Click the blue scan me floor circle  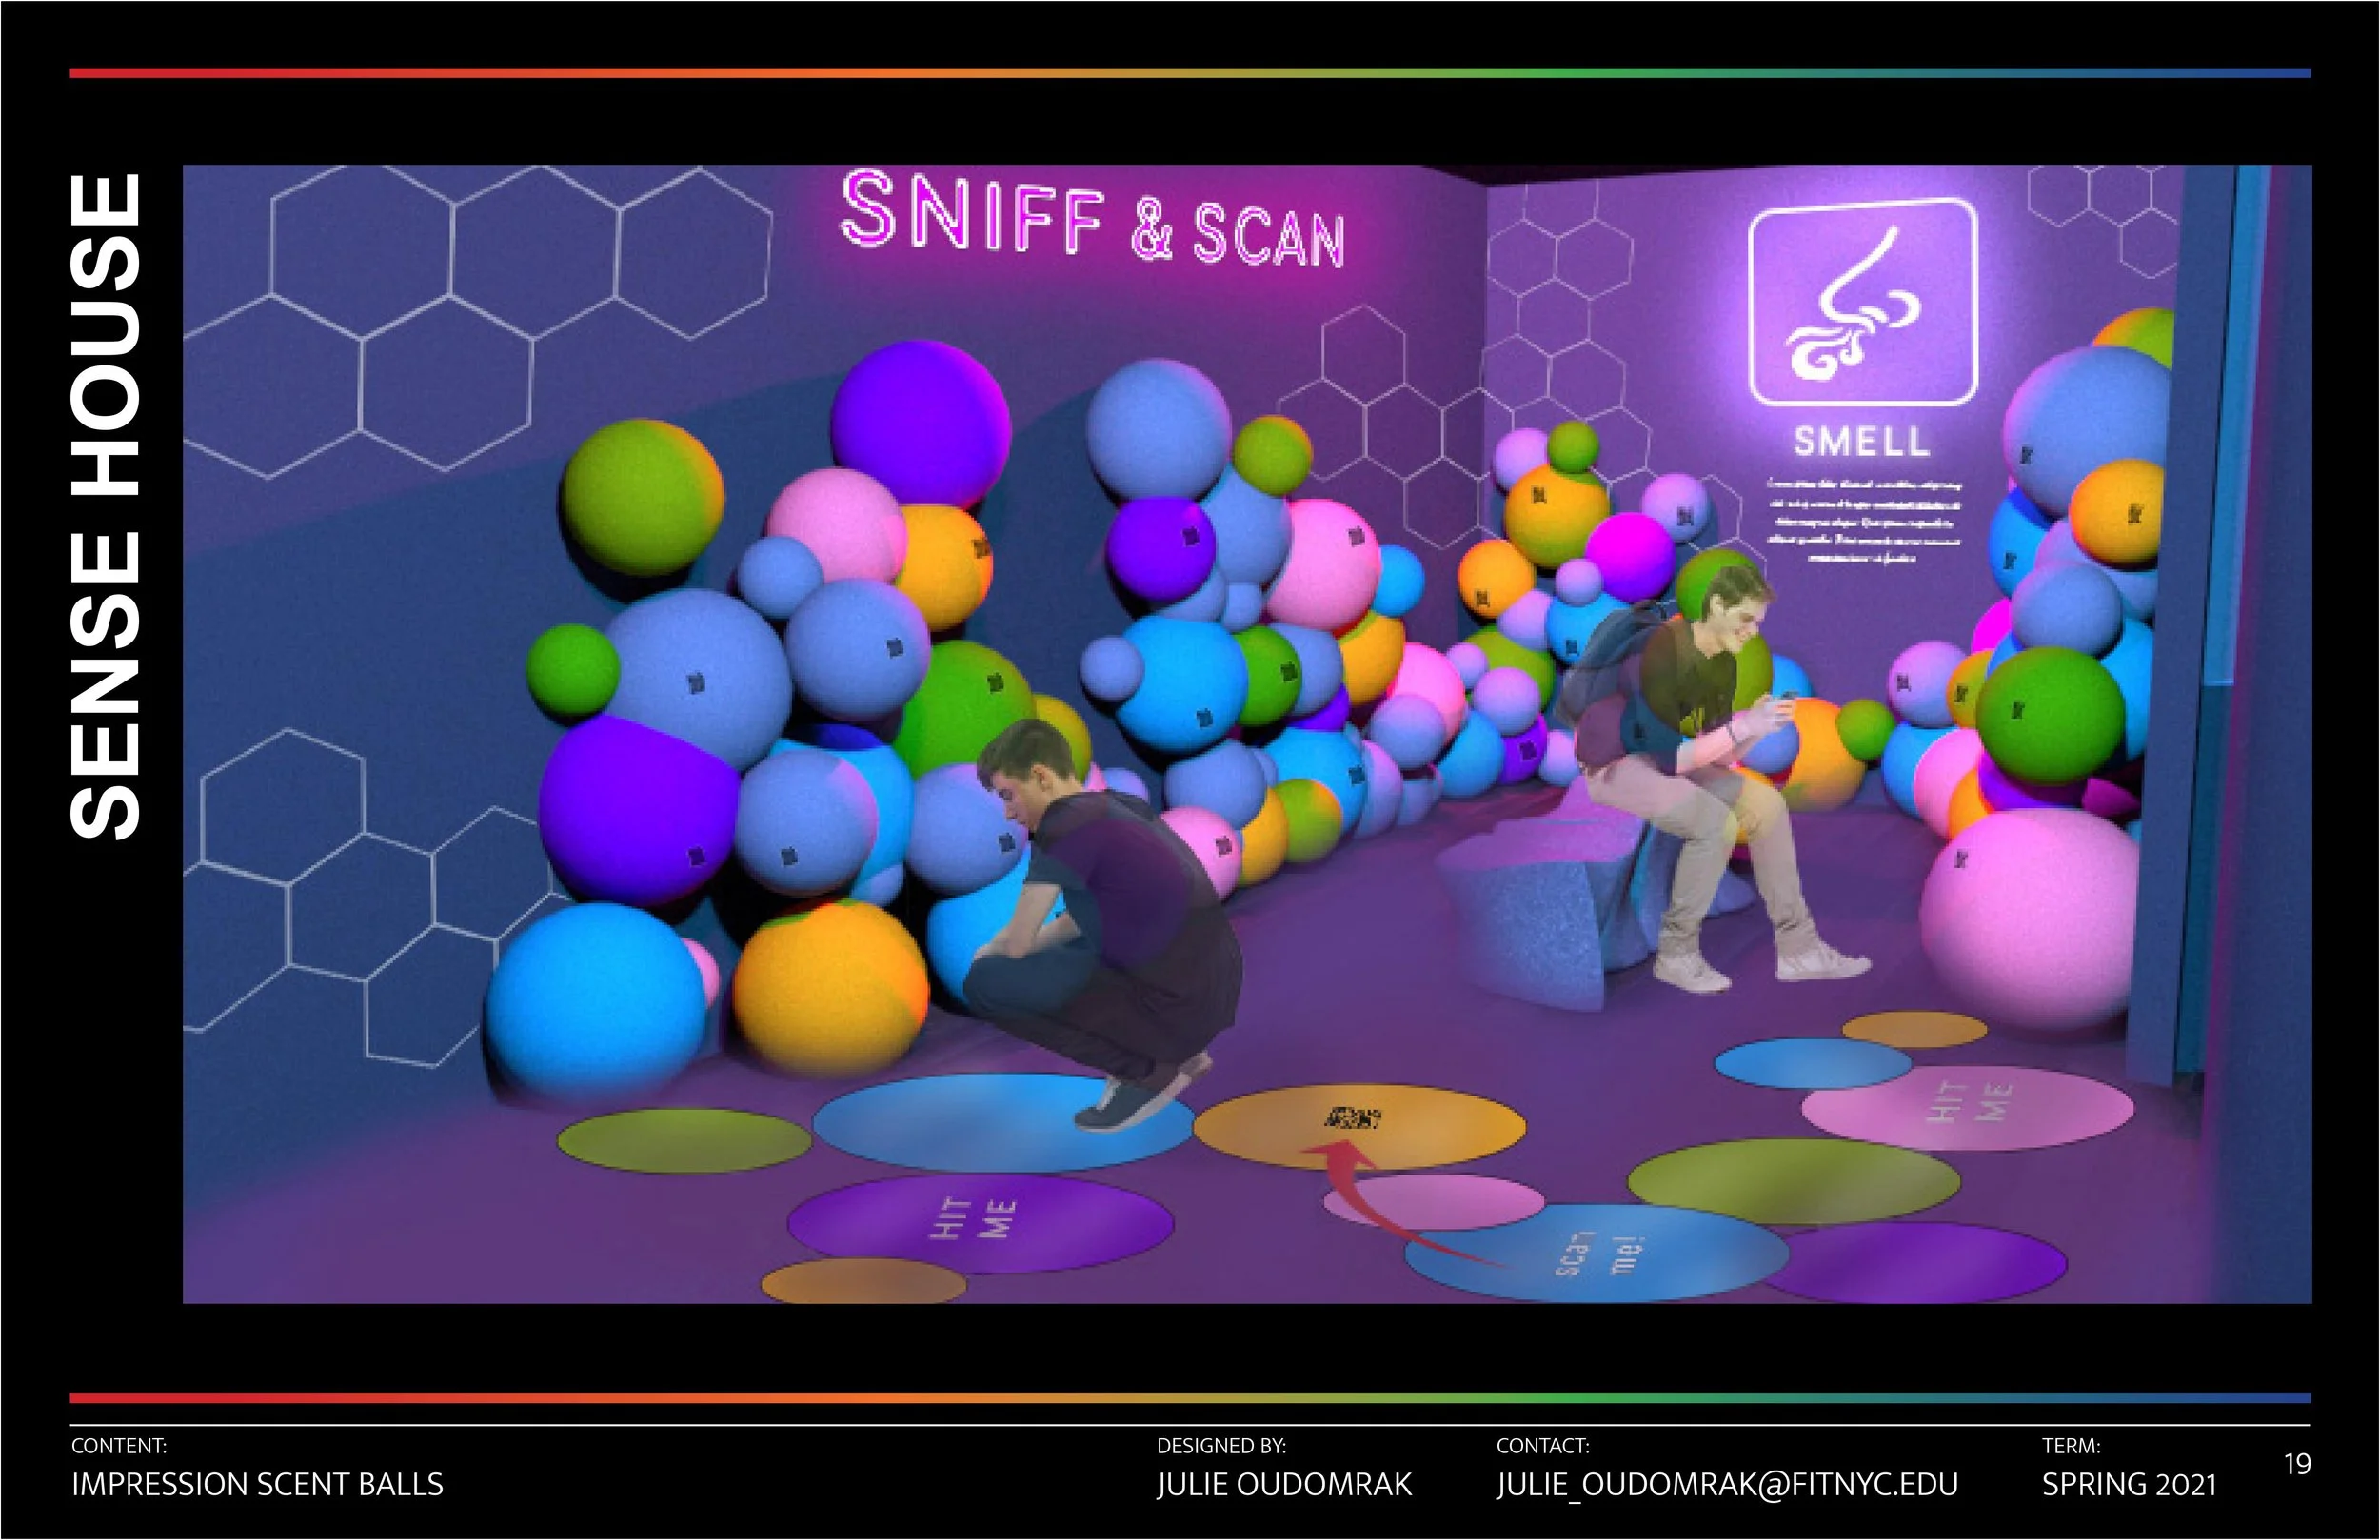(x=1597, y=1254)
